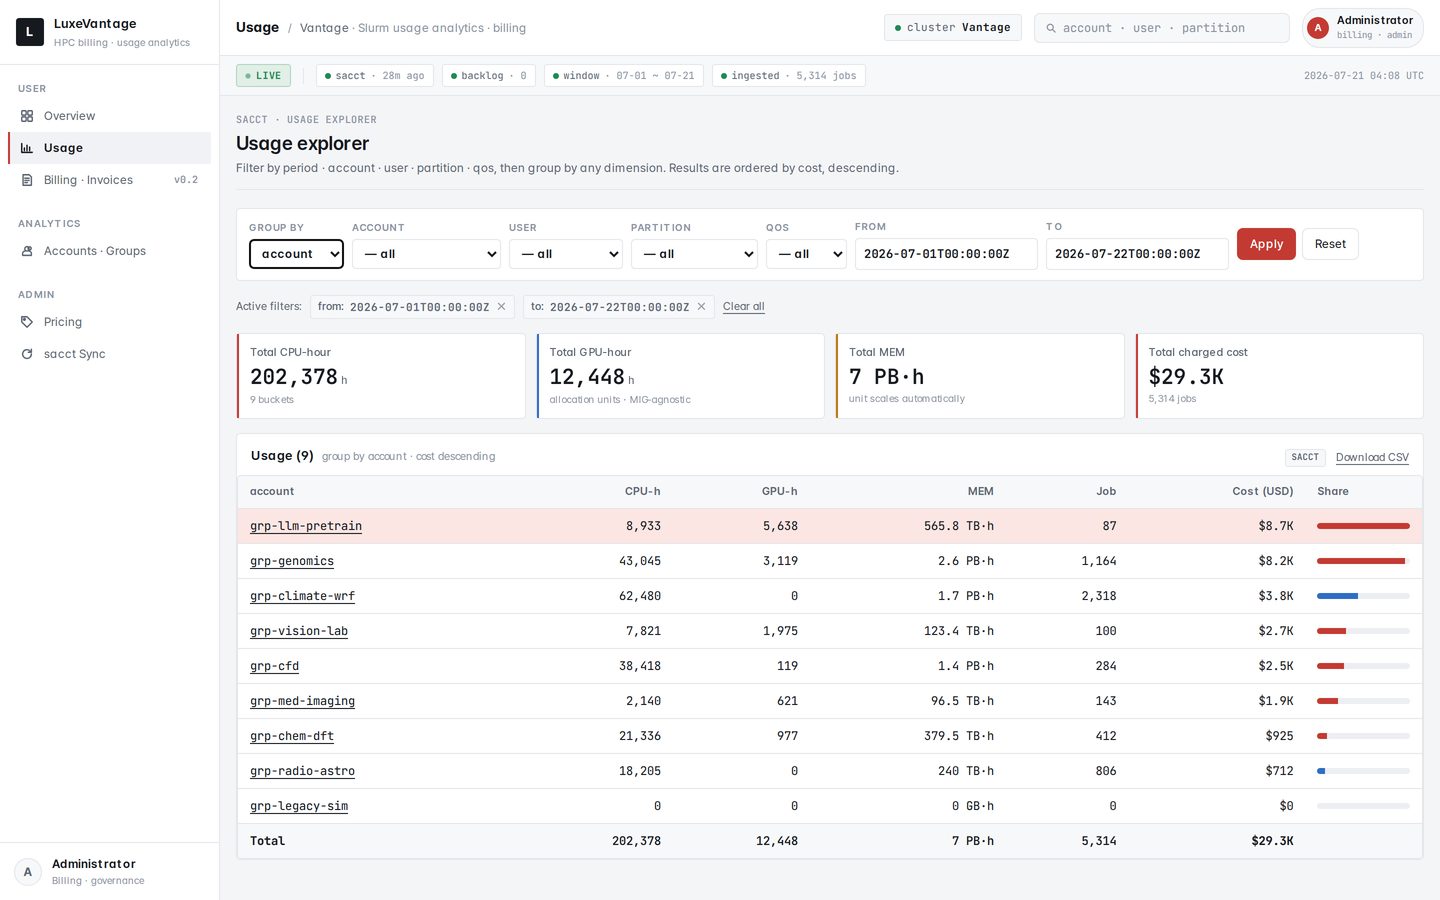Click the 2,318 job count cell
The width and height of the screenshot is (1440, 900).
point(1098,596)
